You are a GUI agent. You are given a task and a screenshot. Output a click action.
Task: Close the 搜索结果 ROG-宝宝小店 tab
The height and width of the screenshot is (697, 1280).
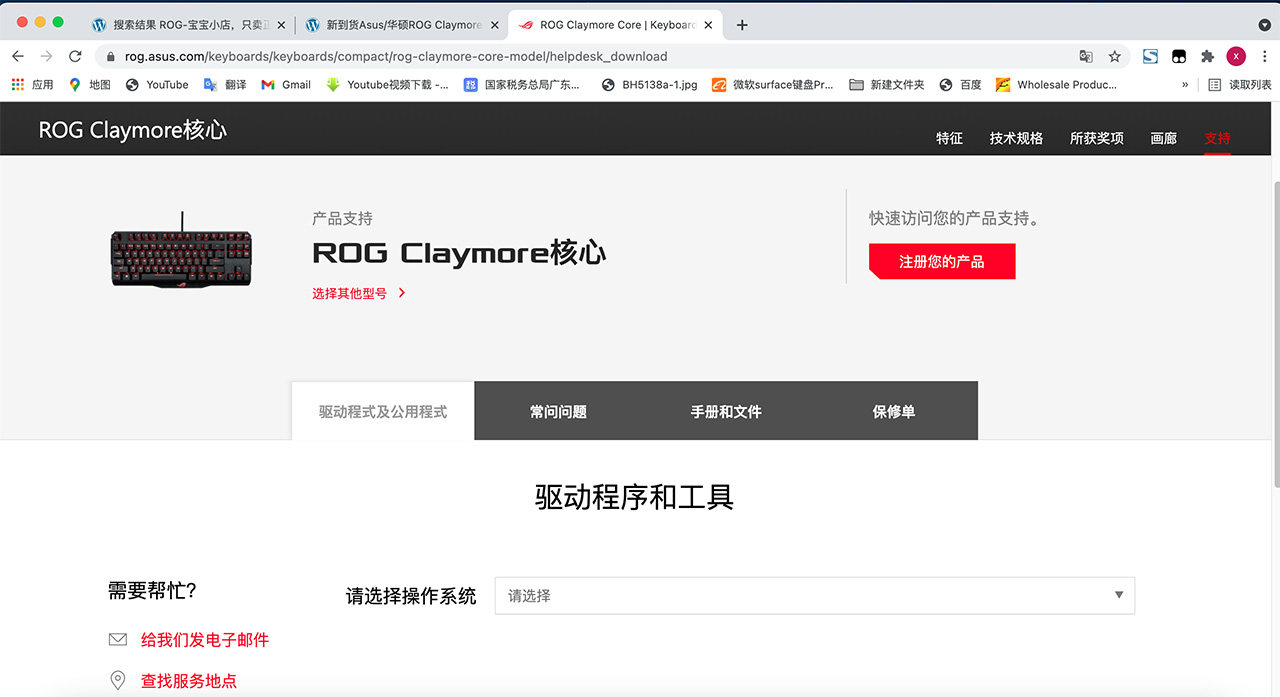[283, 25]
